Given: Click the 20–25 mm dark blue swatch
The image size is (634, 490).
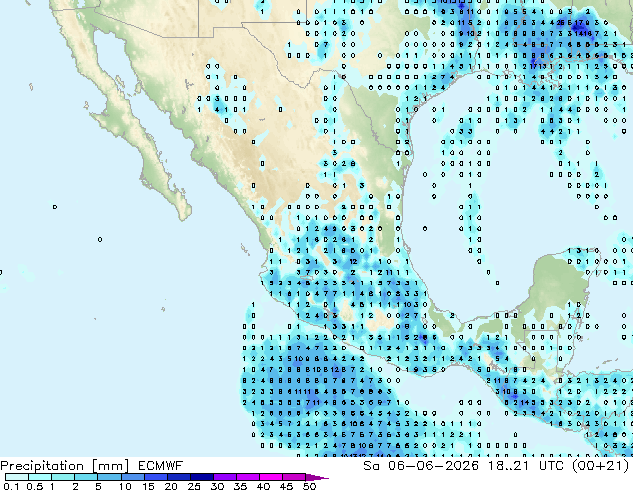Looking at the screenshot, I should point(179,477).
